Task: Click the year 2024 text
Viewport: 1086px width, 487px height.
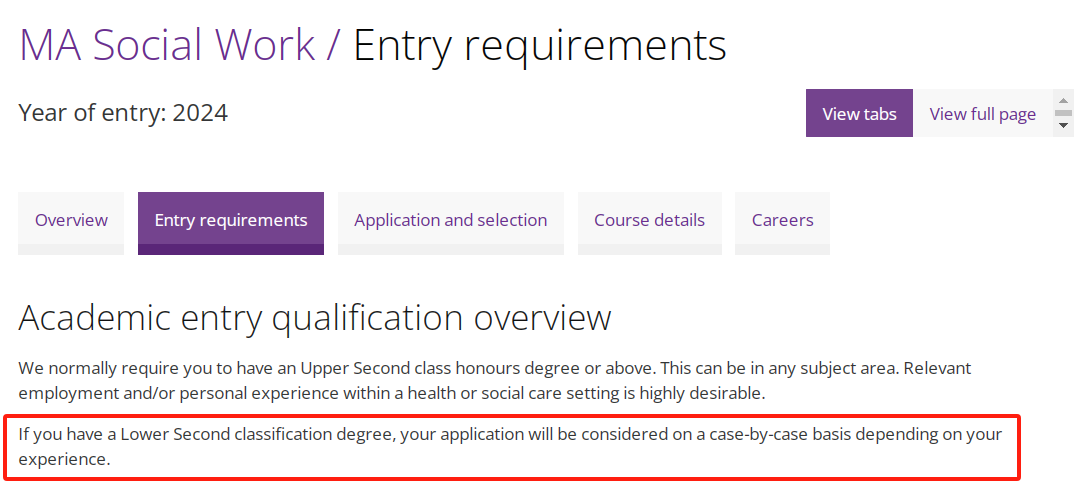Action: [x=200, y=113]
